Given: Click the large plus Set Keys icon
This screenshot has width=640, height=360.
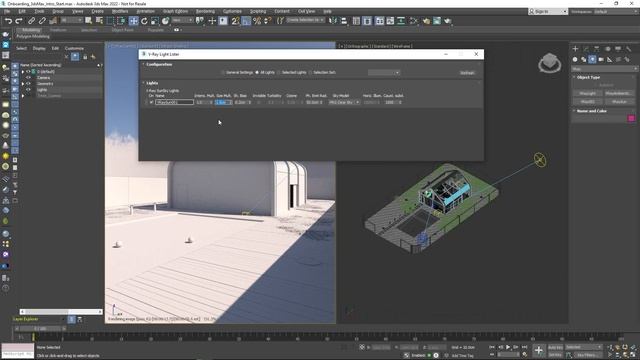Looking at the screenshot, I should [538, 350].
